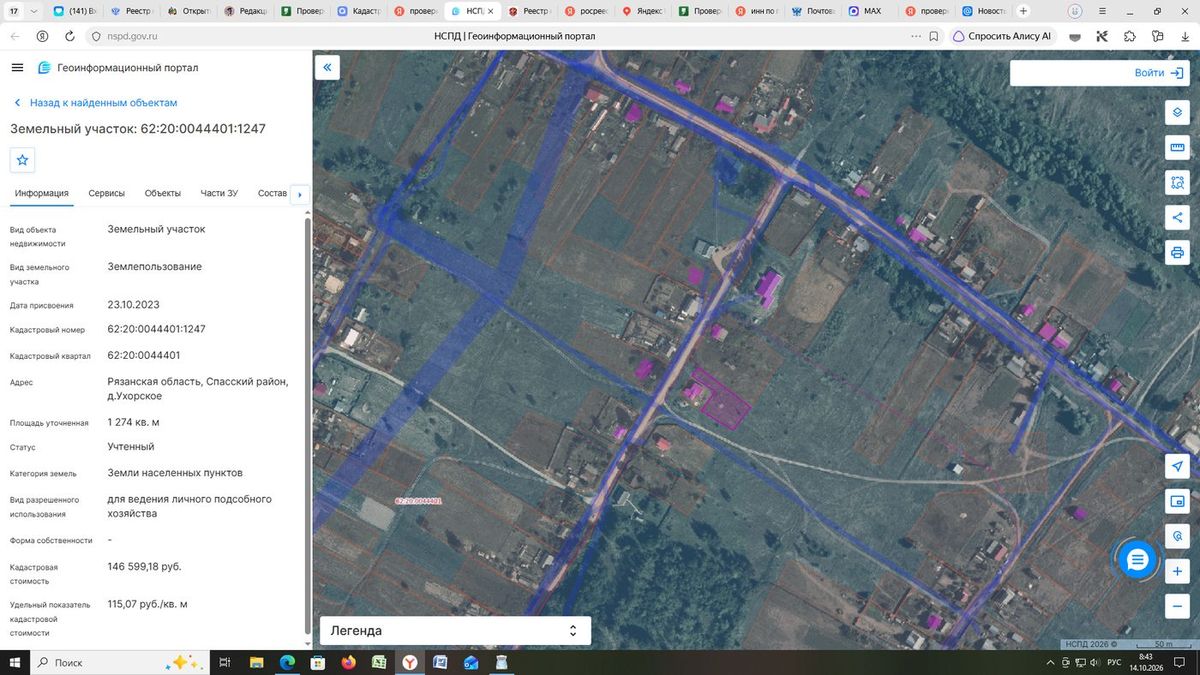Click the area value 1 274 кв. м
The height and width of the screenshot is (675, 1200).
(133, 422)
